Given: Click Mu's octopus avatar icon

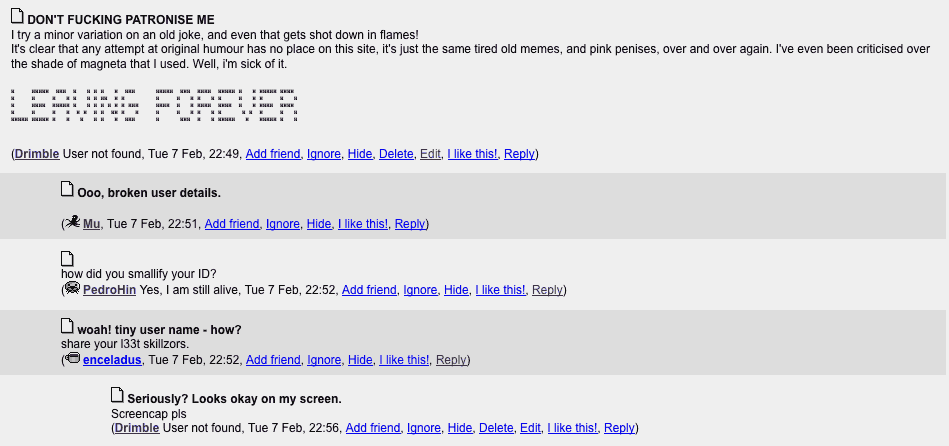Looking at the screenshot, I should click(73, 222).
